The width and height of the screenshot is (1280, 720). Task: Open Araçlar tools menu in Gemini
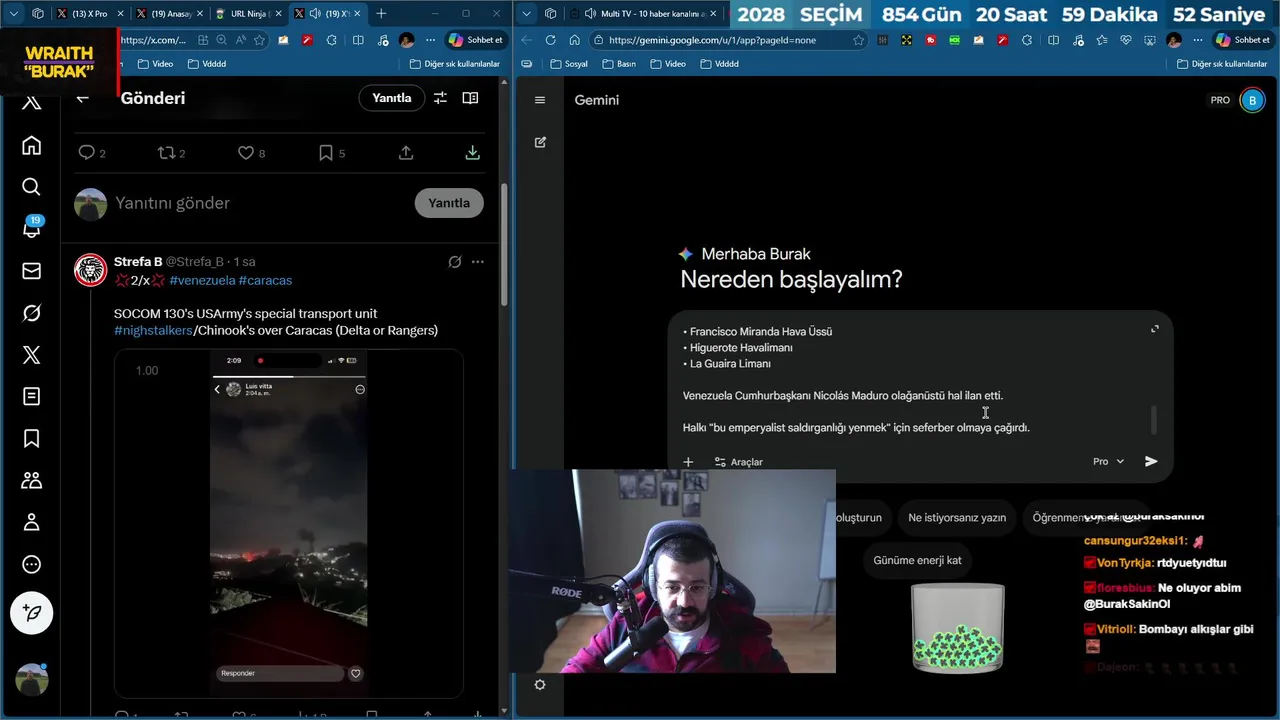[738, 462]
